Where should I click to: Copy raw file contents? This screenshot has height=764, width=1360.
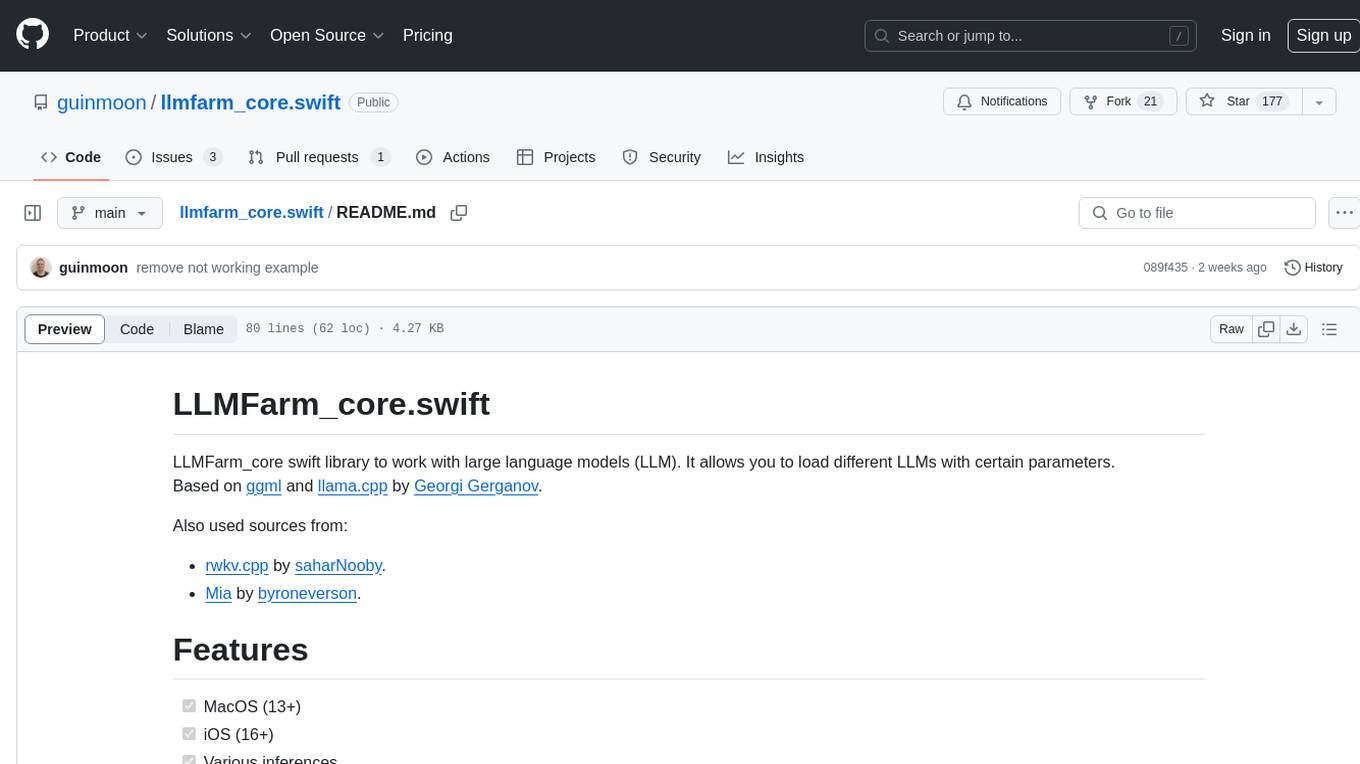tap(1267, 329)
